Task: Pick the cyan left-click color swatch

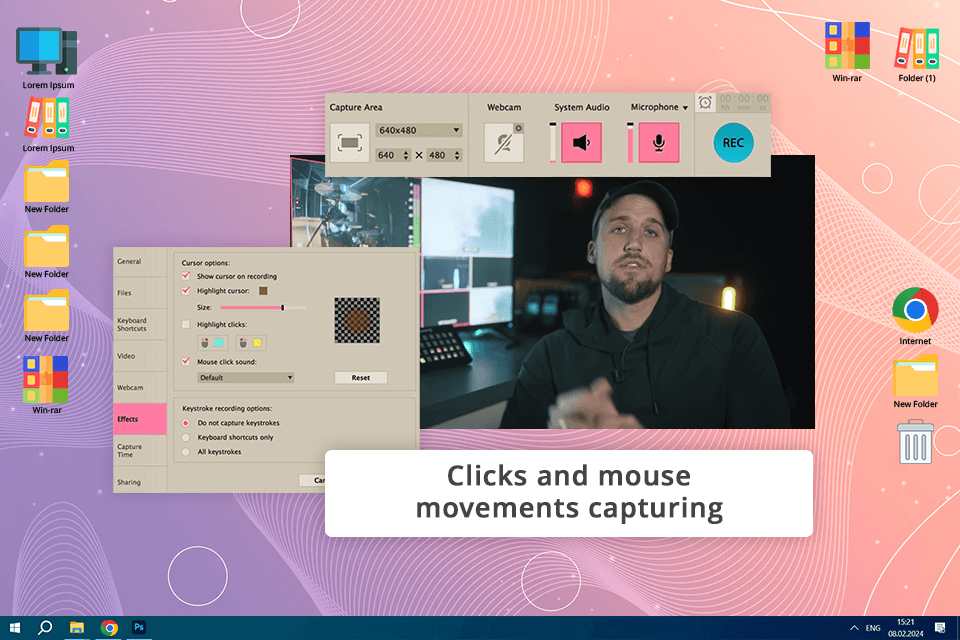Action: pyautogui.click(x=219, y=342)
